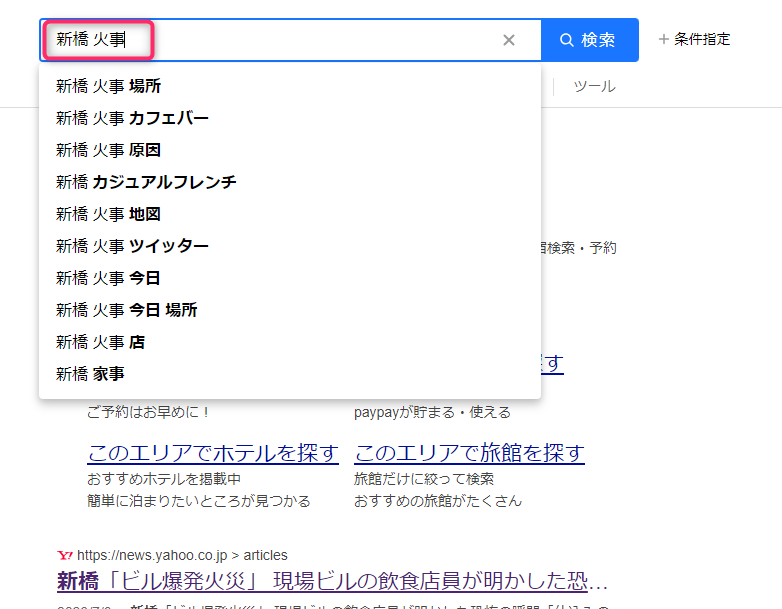Choose suggestion 新橋 火事 ツイッター

(x=132, y=246)
